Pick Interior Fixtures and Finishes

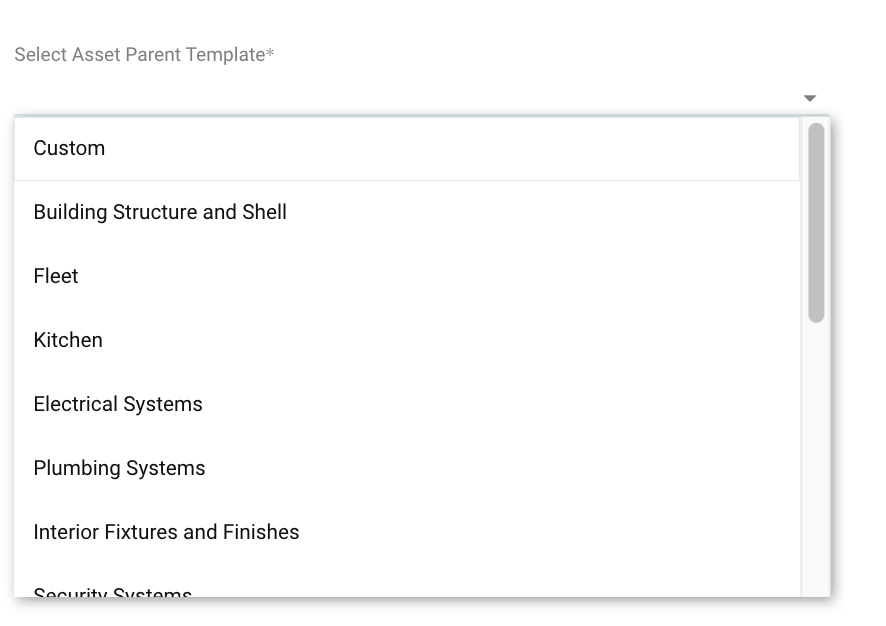pos(166,532)
